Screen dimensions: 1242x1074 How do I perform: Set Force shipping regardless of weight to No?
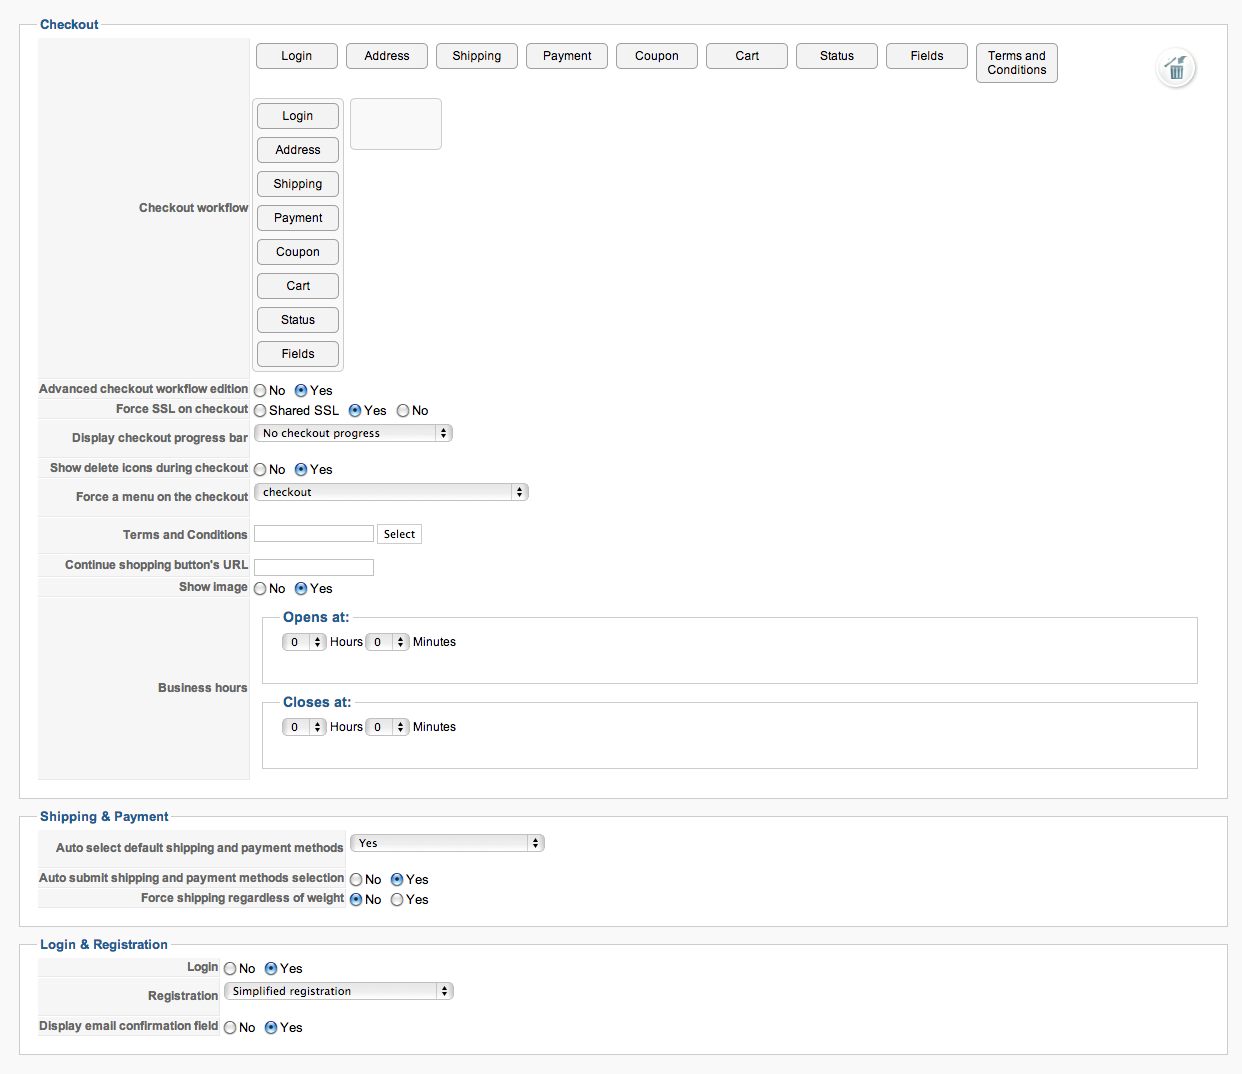pos(356,900)
